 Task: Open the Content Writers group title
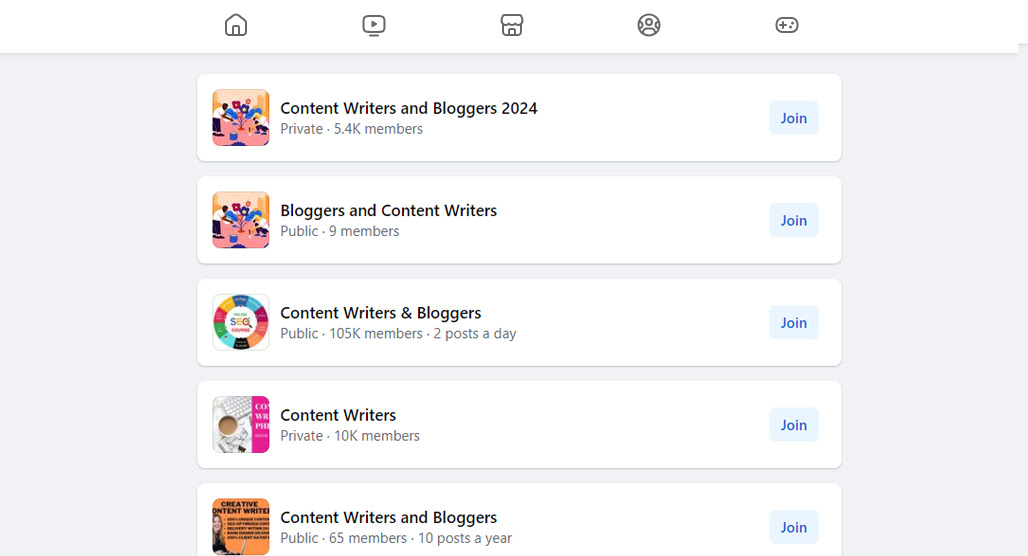coord(338,415)
